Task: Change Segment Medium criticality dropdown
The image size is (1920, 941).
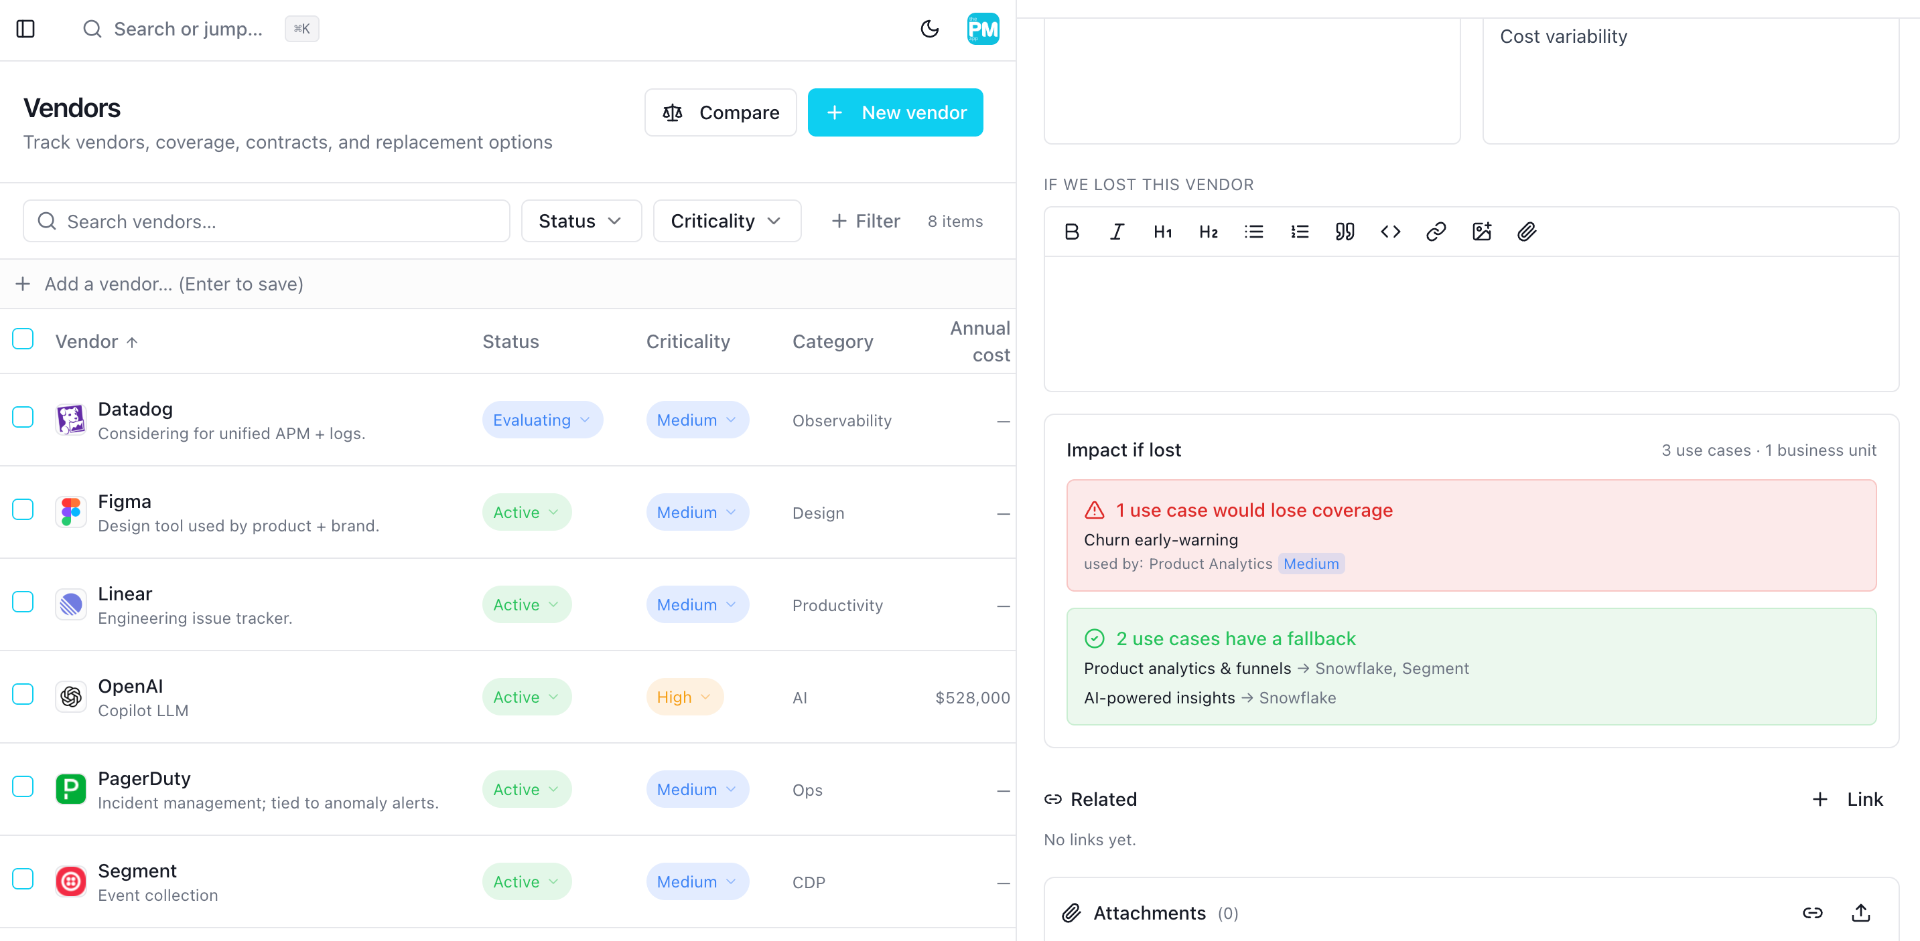Action: [x=697, y=882]
